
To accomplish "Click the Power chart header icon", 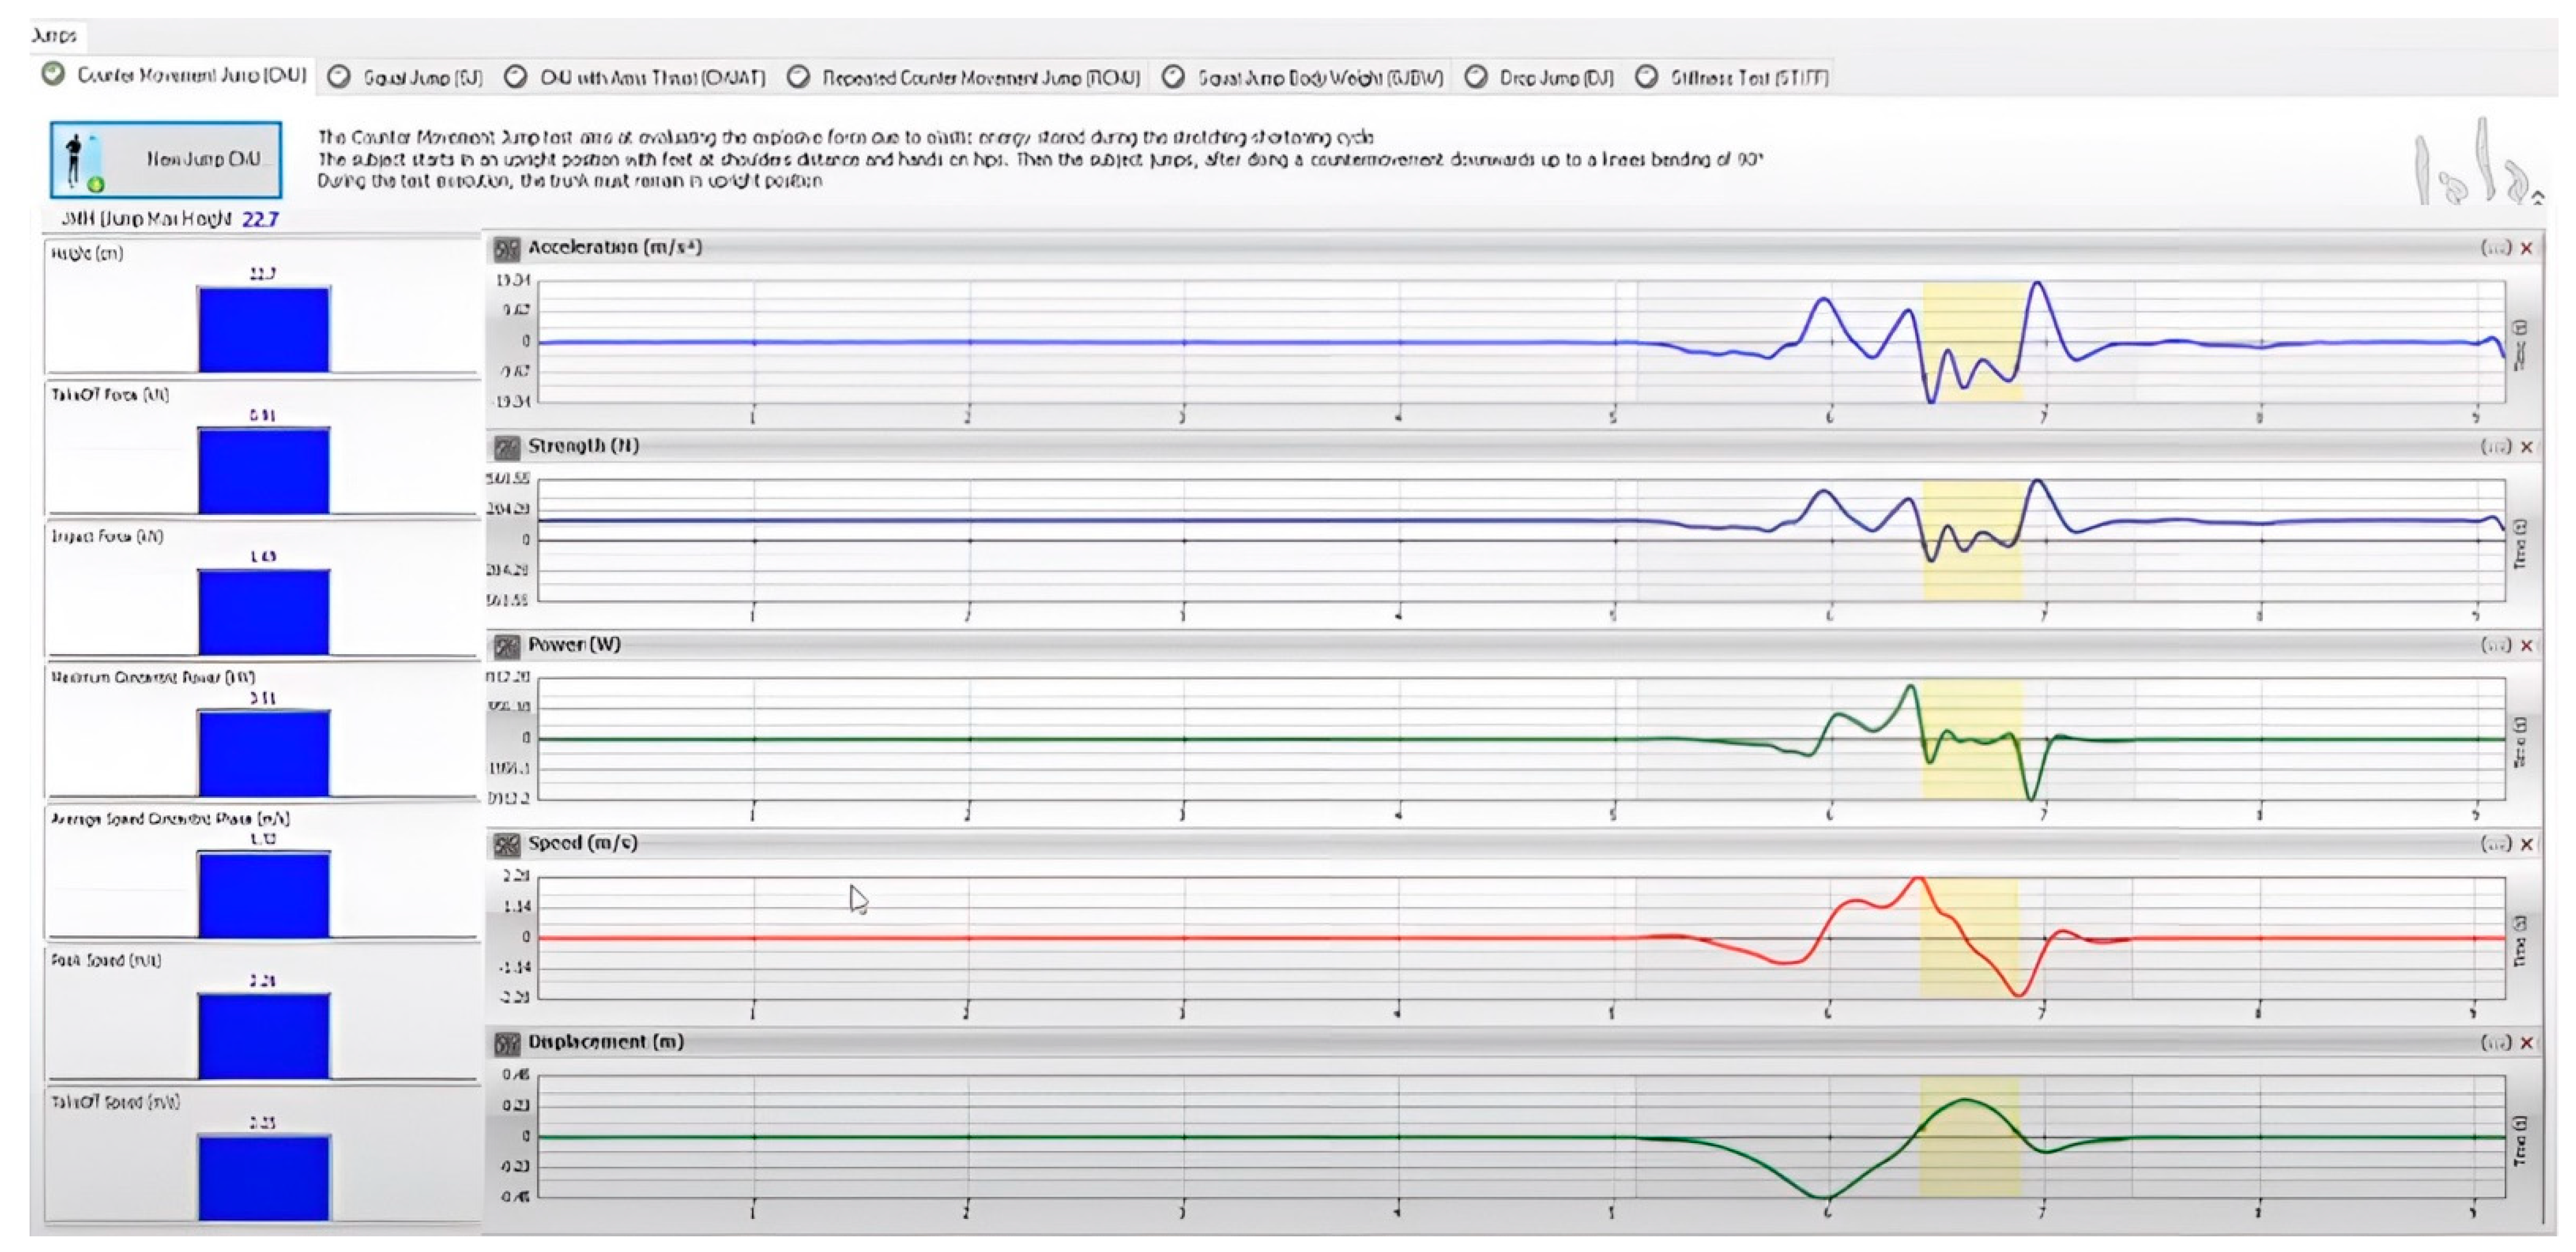I will [507, 646].
